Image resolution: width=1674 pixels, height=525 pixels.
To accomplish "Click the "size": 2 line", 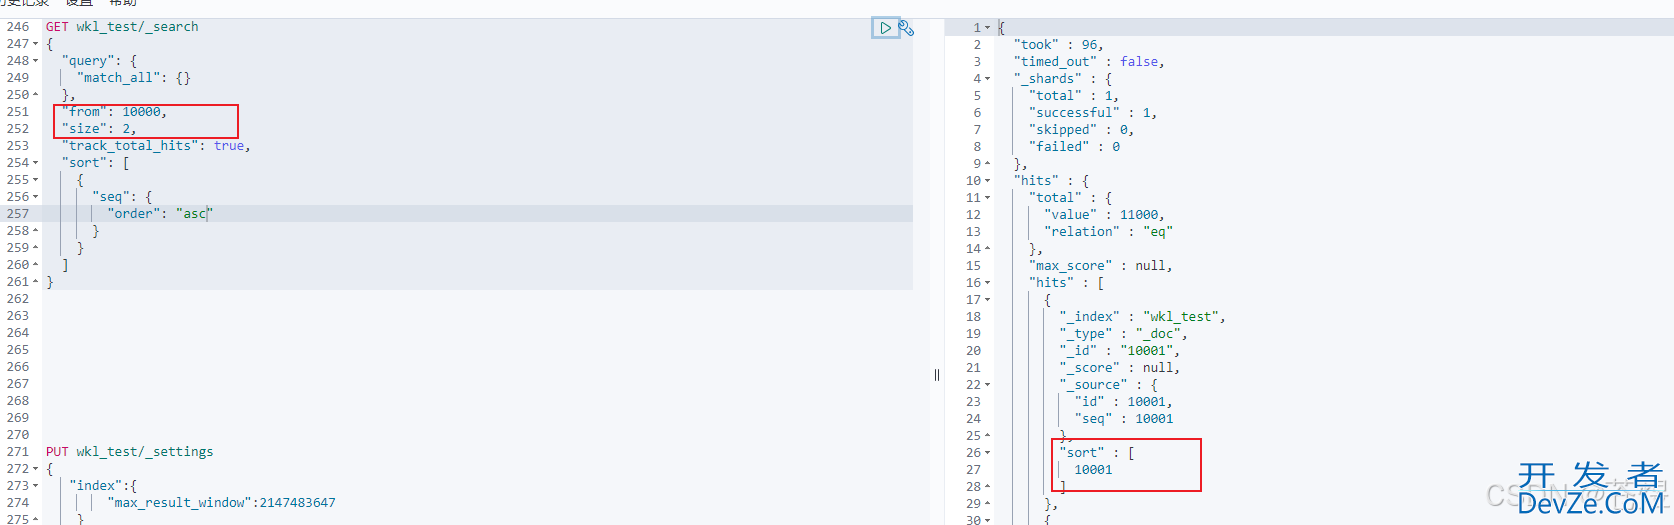I will tap(99, 129).
